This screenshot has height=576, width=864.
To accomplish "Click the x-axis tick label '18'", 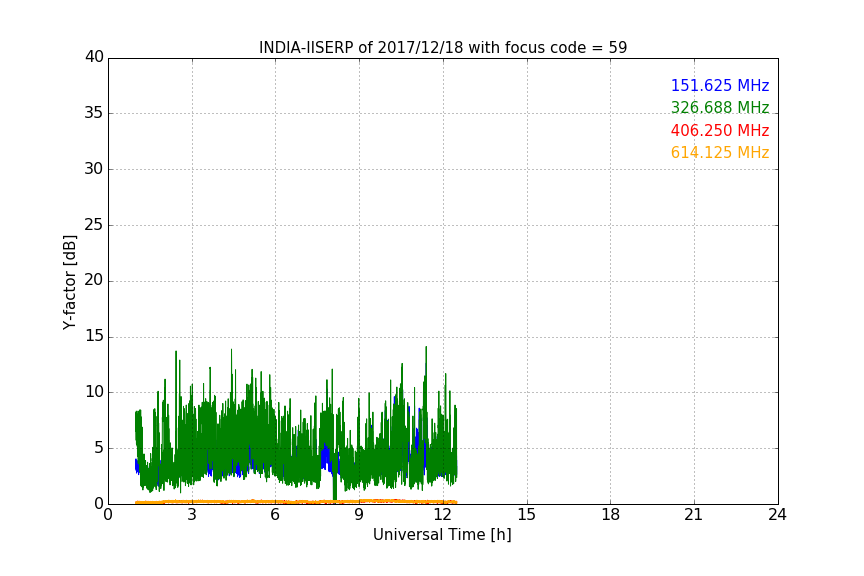I will point(611,515).
